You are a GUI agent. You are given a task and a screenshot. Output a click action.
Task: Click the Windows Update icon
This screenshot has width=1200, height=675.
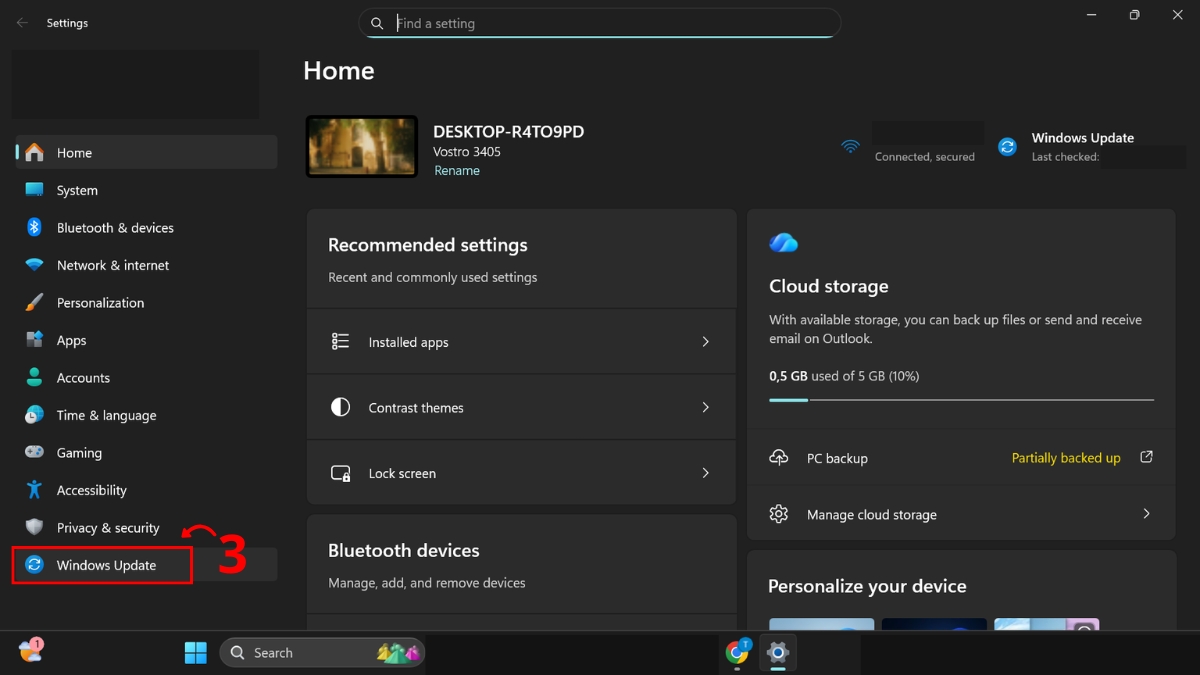click(x=34, y=565)
